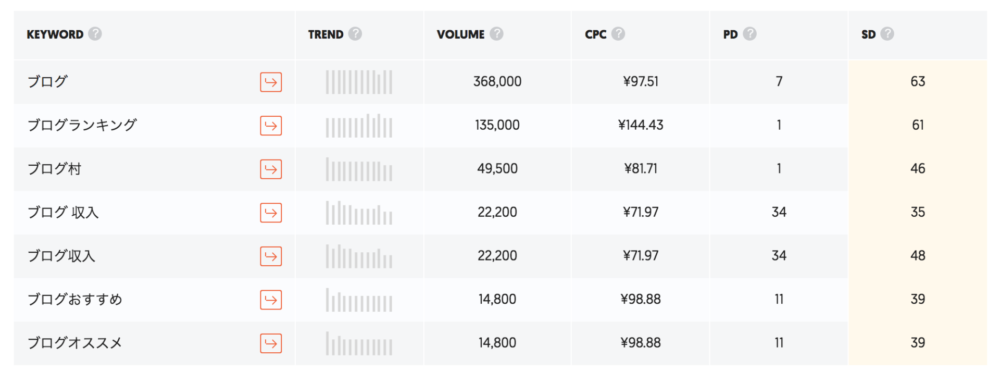Sort table by VOLUME column header
1000x382 pixels.
click(x=460, y=34)
